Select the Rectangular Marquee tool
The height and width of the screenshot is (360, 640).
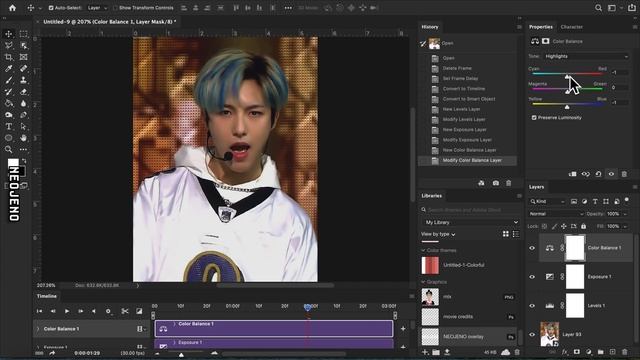(x=23, y=34)
